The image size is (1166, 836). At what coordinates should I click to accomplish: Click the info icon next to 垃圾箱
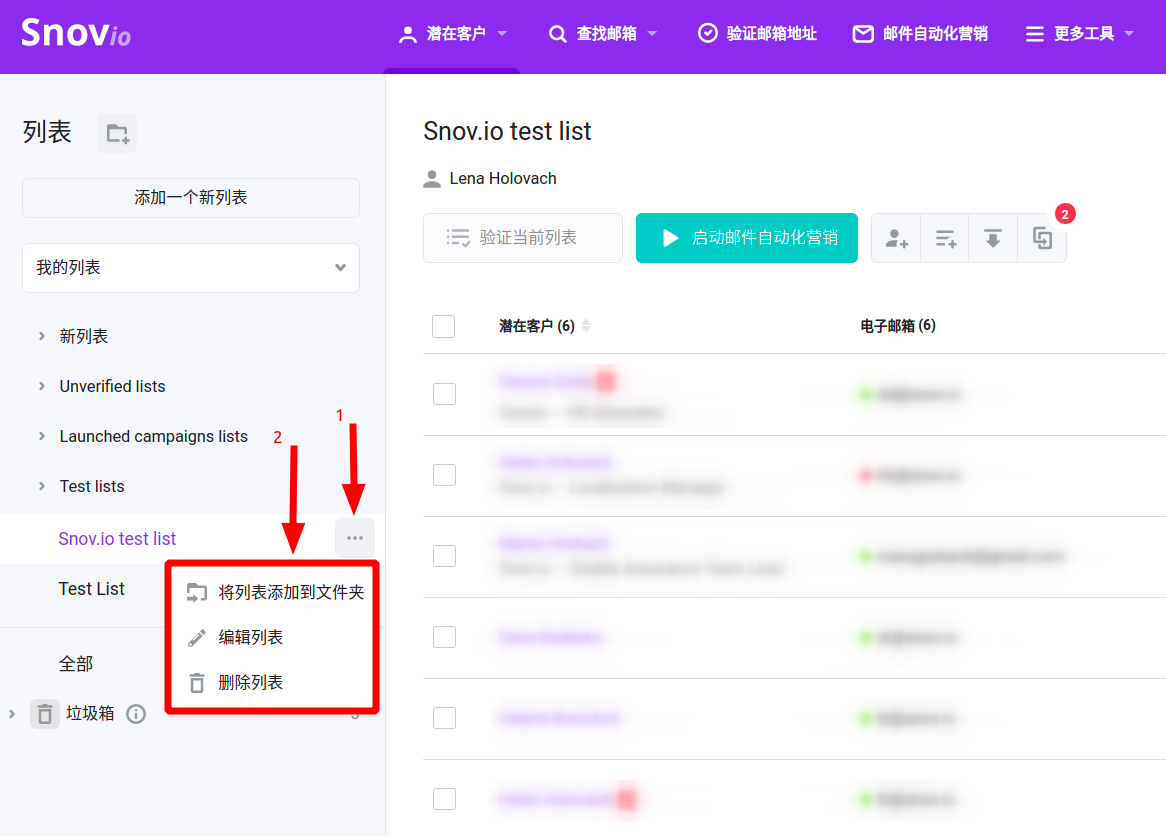tap(136, 714)
